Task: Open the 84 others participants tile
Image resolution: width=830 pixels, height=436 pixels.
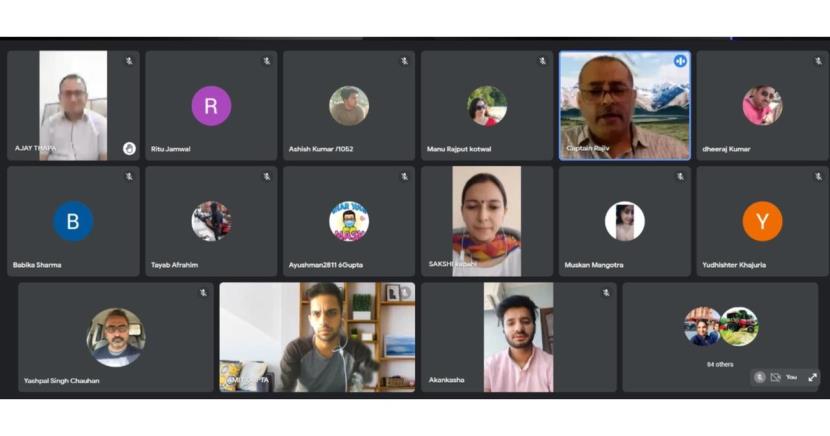Action: point(720,337)
